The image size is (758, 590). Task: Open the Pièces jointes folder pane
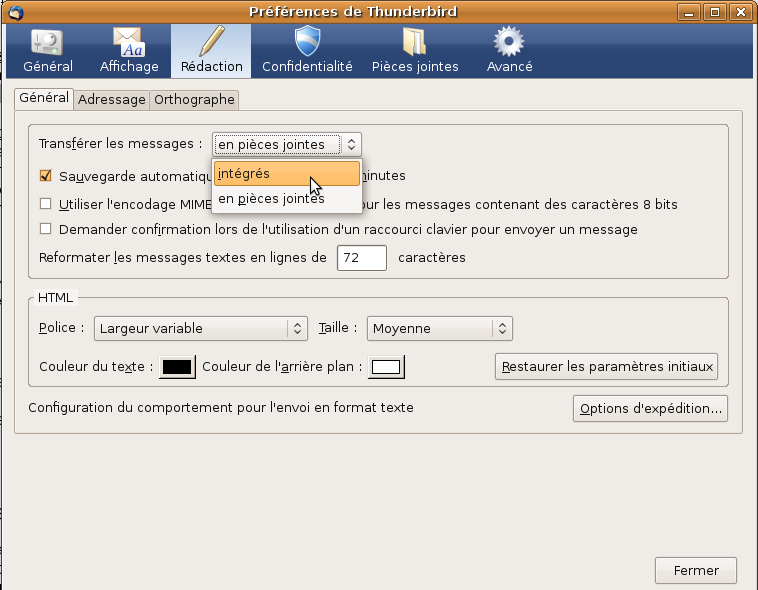[x=415, y=51]
